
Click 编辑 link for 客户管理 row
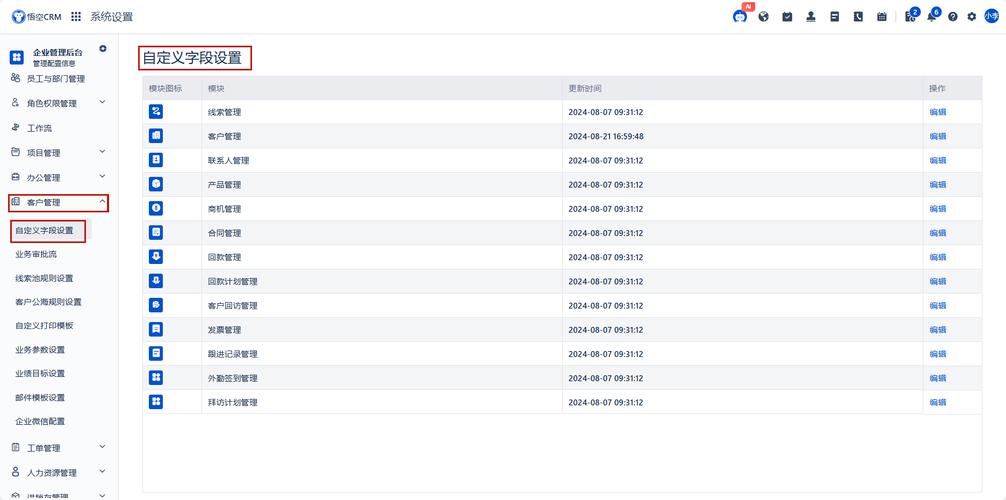click(x=937, y=136)
